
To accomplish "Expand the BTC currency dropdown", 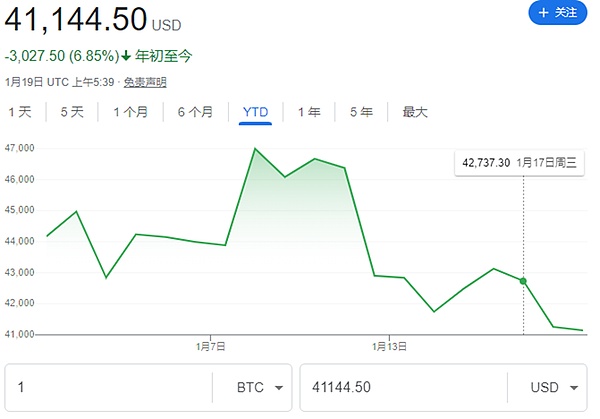I will coord(256,387).
